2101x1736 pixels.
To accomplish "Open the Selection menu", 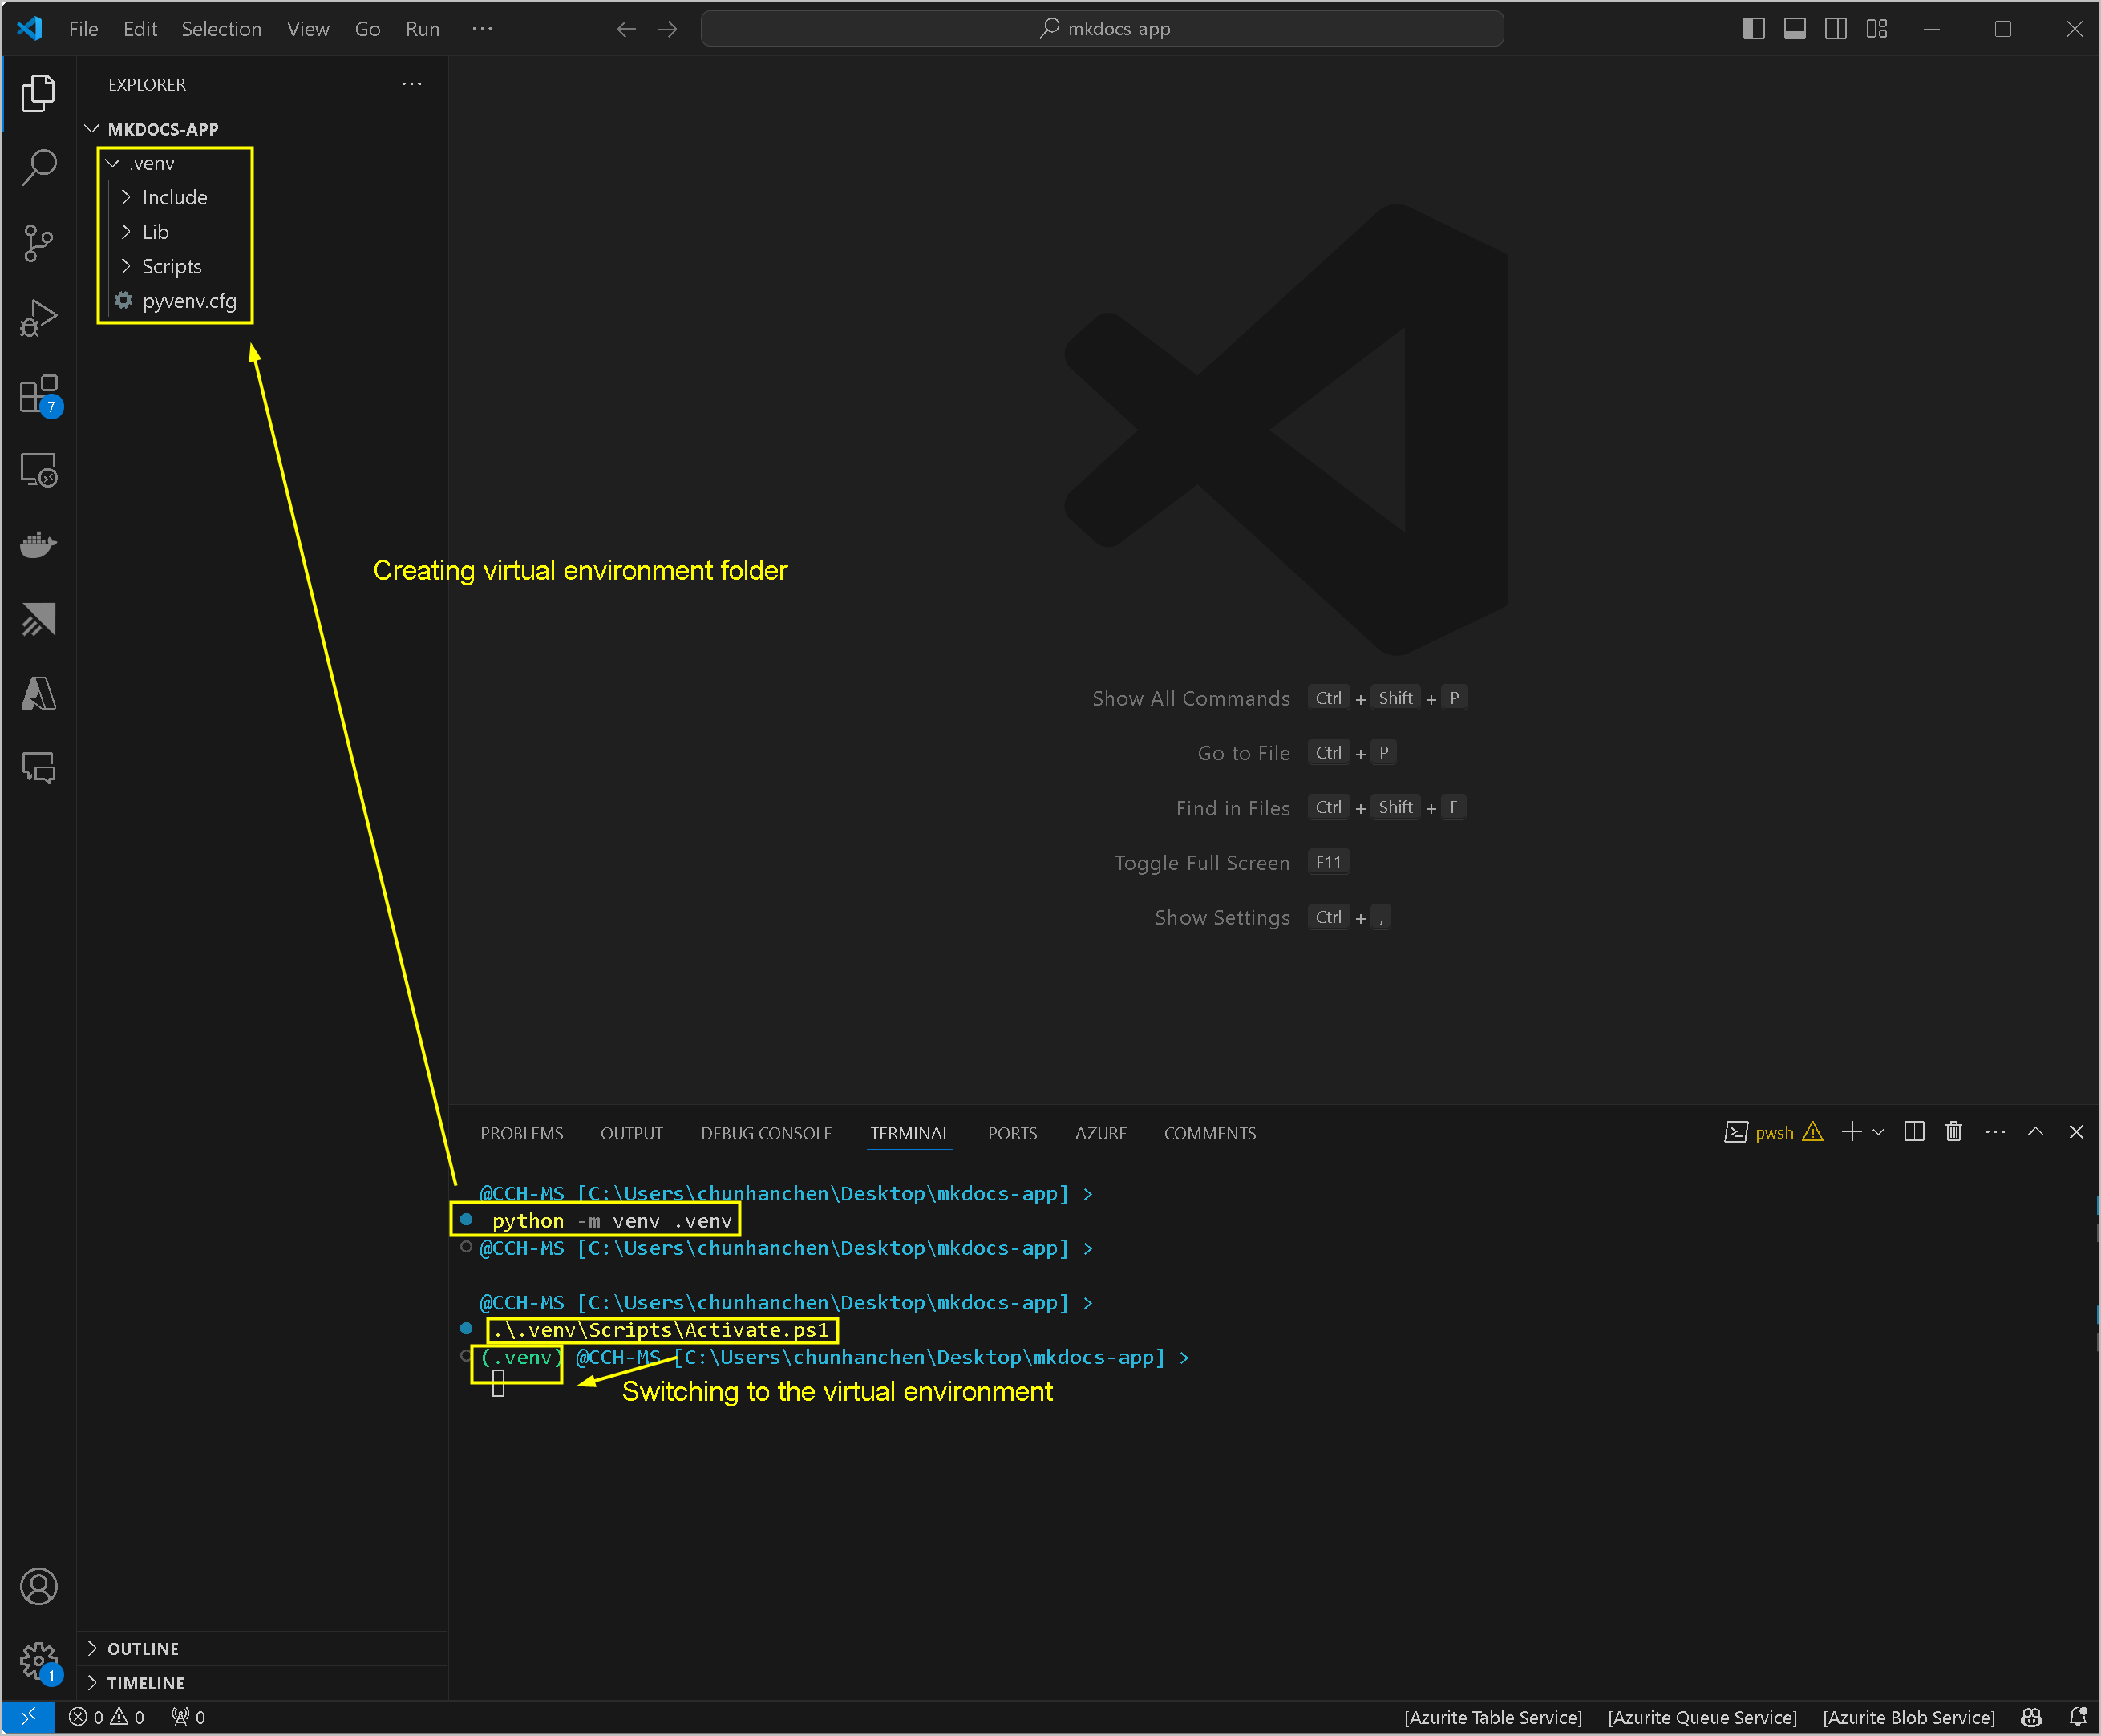I will click(221, 29).
